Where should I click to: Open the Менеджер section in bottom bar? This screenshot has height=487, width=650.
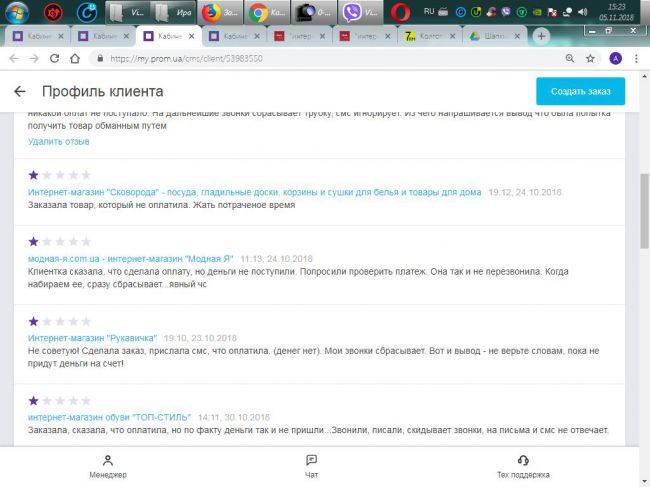[x=107, y=467]
